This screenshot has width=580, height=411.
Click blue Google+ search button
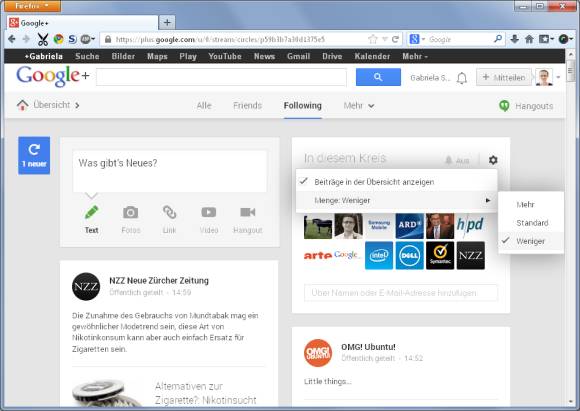[x=378, y=77]
